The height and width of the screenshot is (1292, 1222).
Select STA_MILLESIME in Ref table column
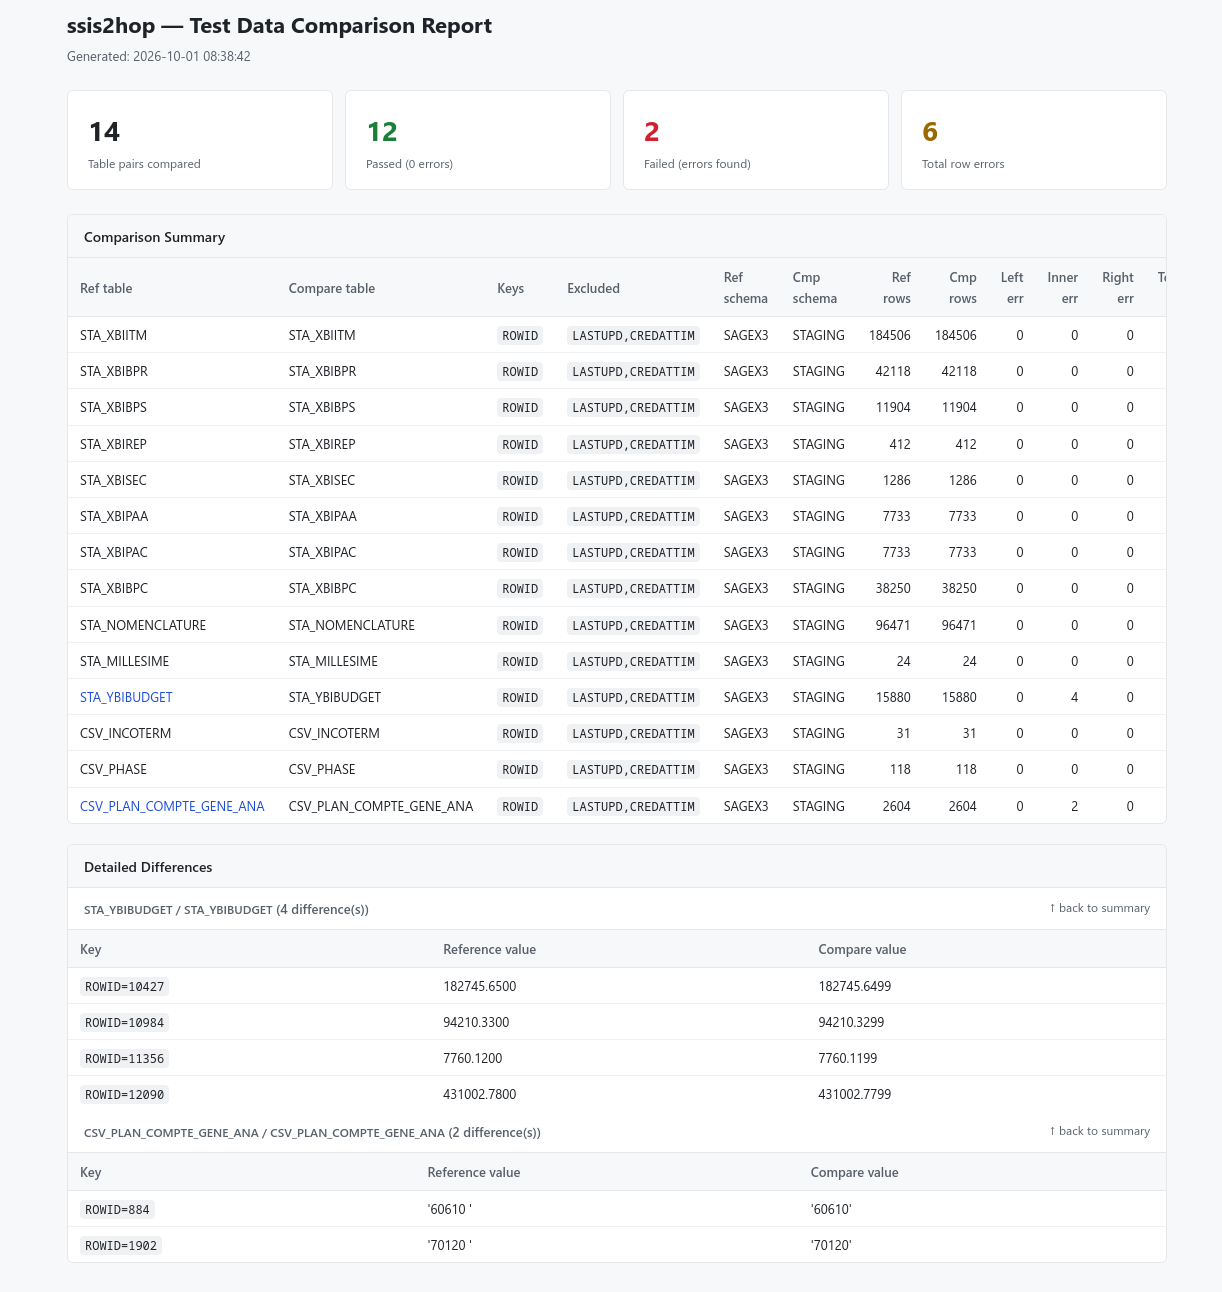tap(124, 661)
